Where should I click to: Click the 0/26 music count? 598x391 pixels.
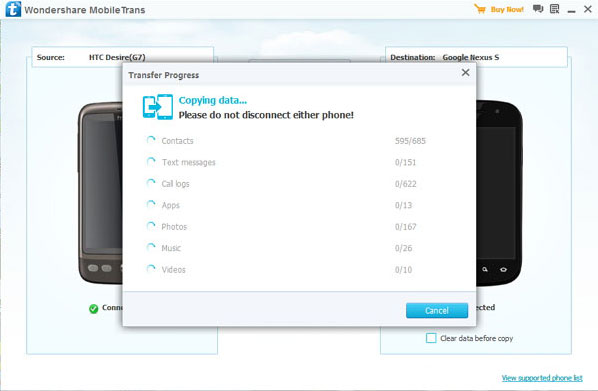tap(403, 248)
